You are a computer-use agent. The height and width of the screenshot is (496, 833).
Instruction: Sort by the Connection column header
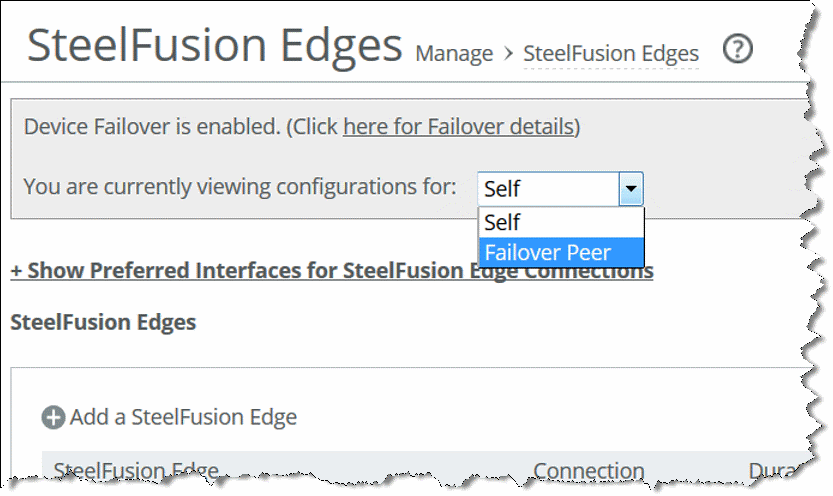point(589,471)
